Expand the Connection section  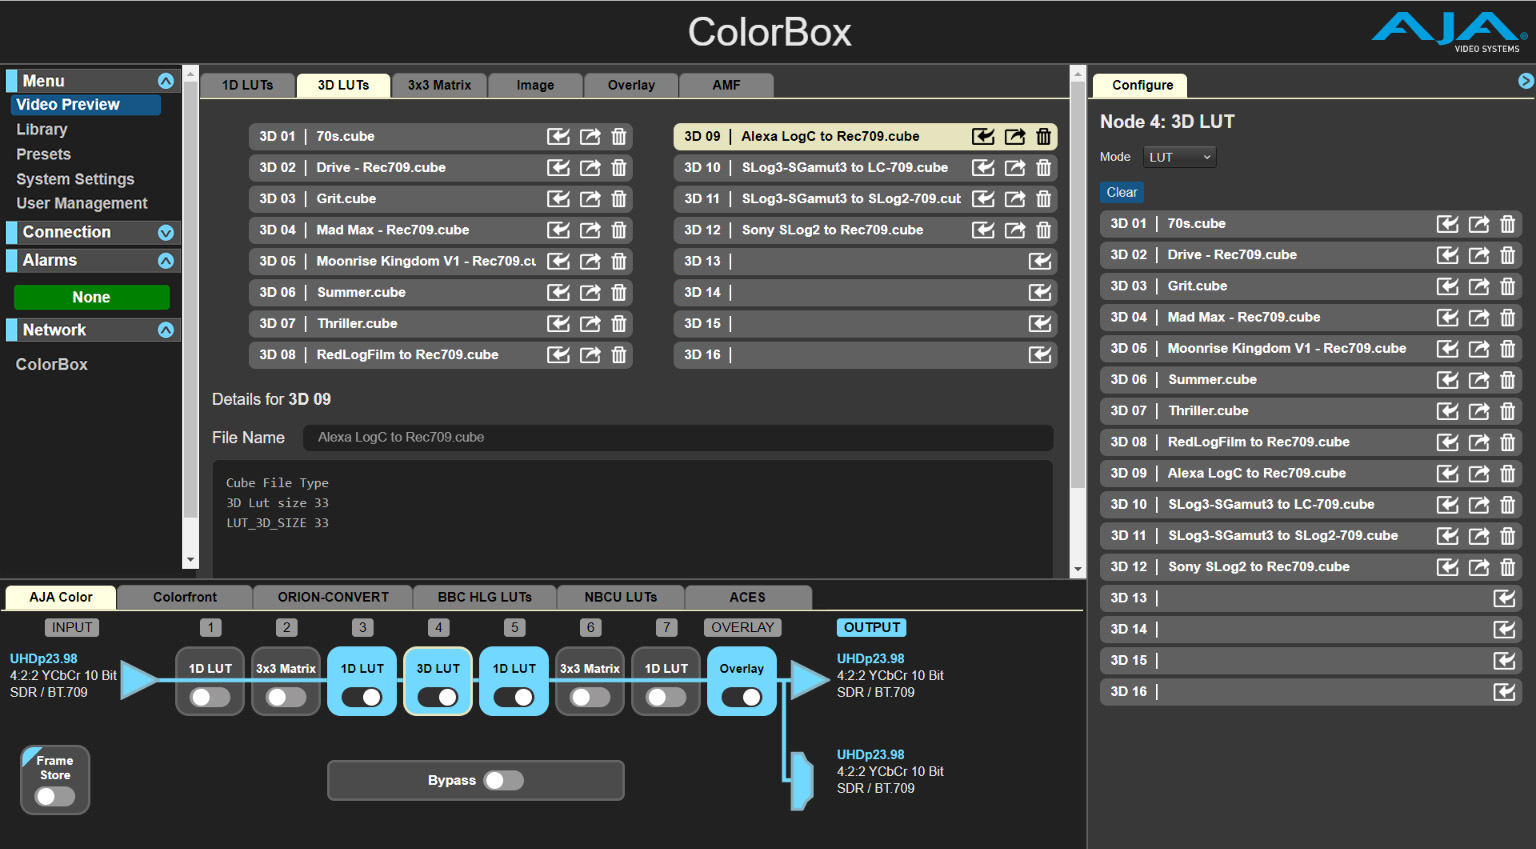coord(166,233)
